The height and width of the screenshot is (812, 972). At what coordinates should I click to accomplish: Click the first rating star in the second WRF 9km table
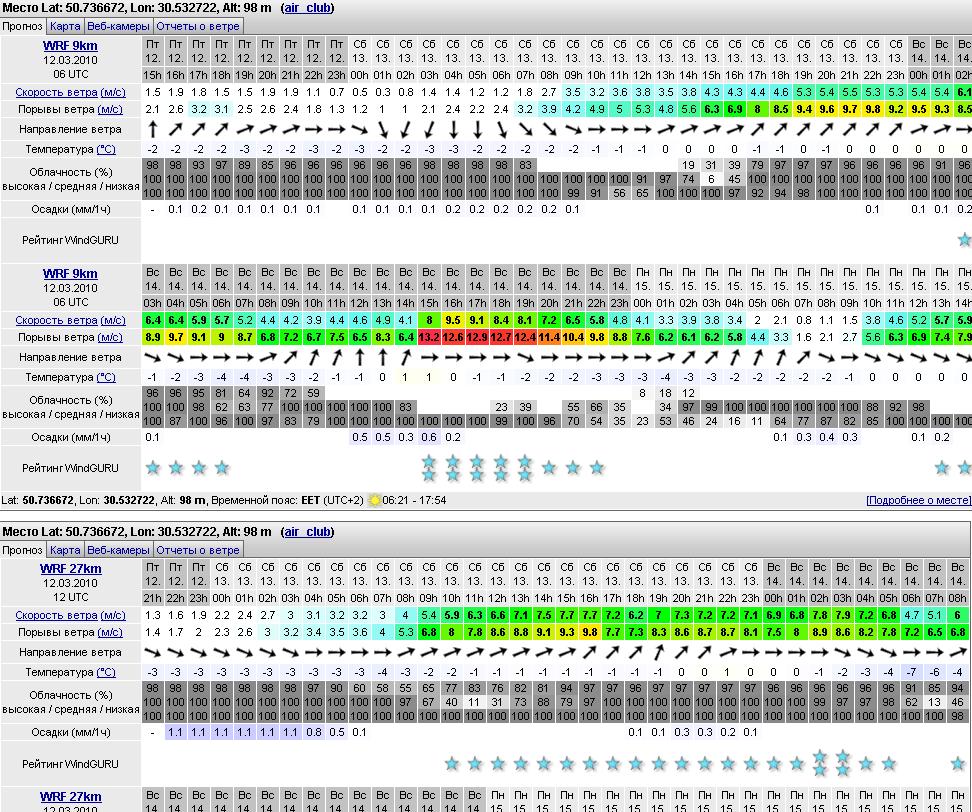(x=152, y=468)
